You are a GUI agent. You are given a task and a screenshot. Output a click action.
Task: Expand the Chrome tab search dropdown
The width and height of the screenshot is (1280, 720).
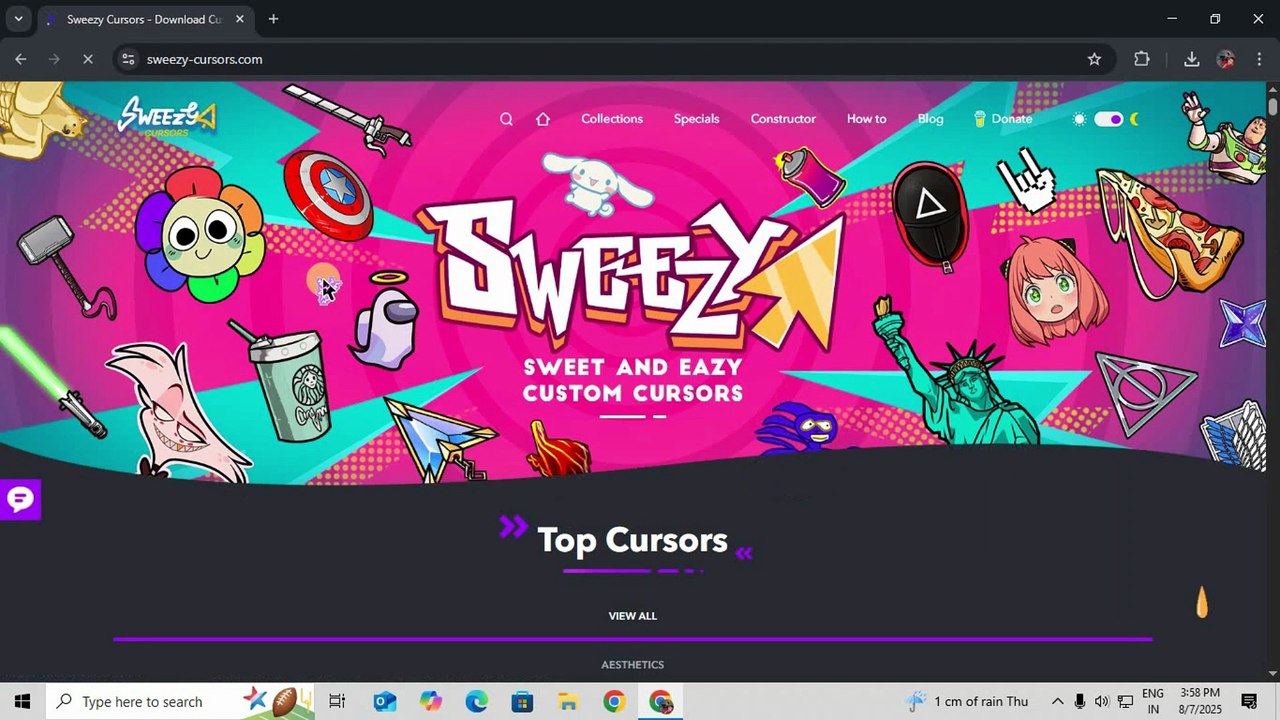(x=18, y=19)
